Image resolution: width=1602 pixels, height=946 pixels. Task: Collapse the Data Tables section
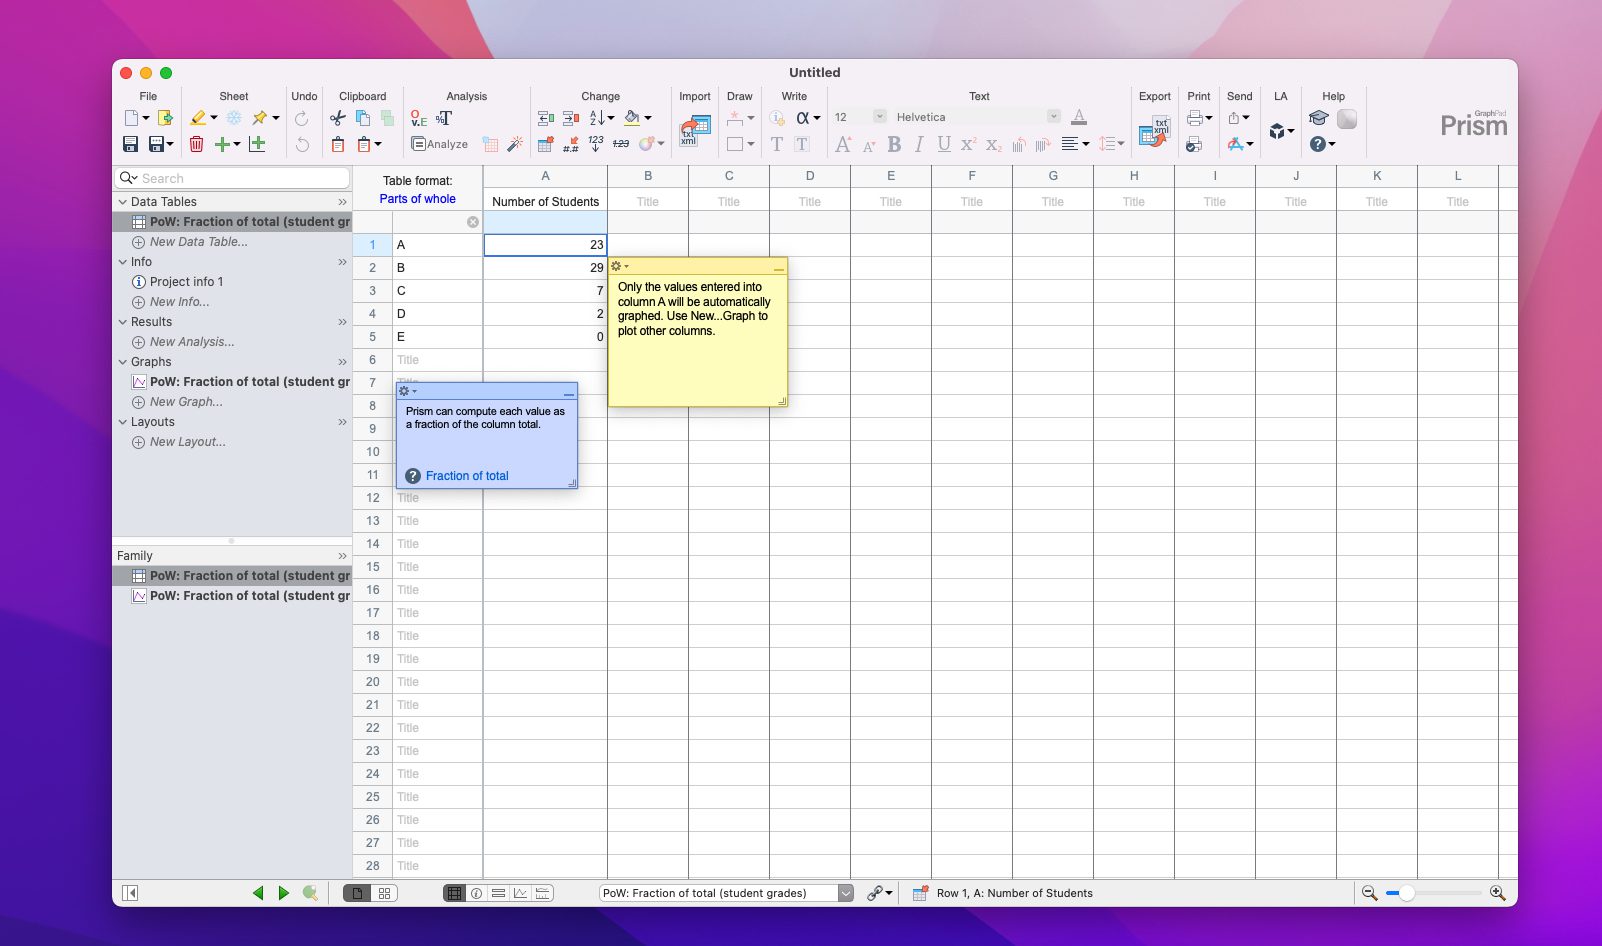point(123,202)
